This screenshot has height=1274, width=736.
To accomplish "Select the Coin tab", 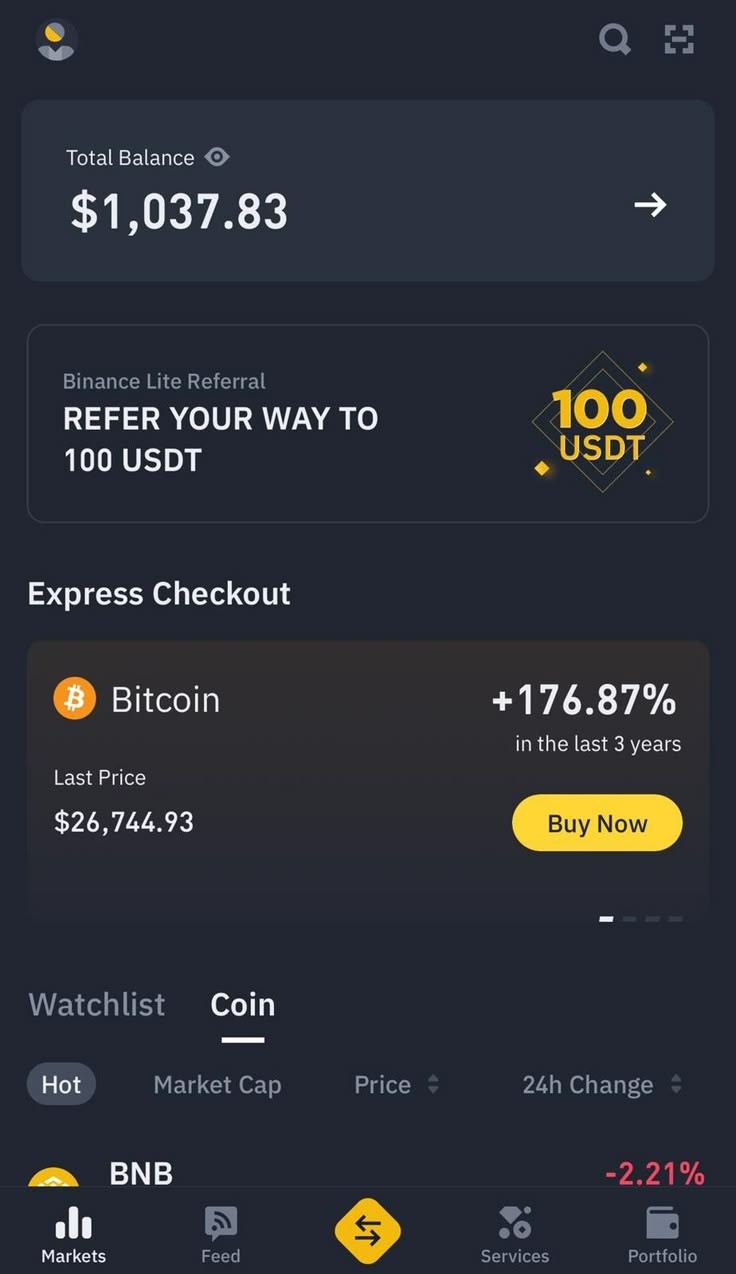I will [x=242, y=1004].
